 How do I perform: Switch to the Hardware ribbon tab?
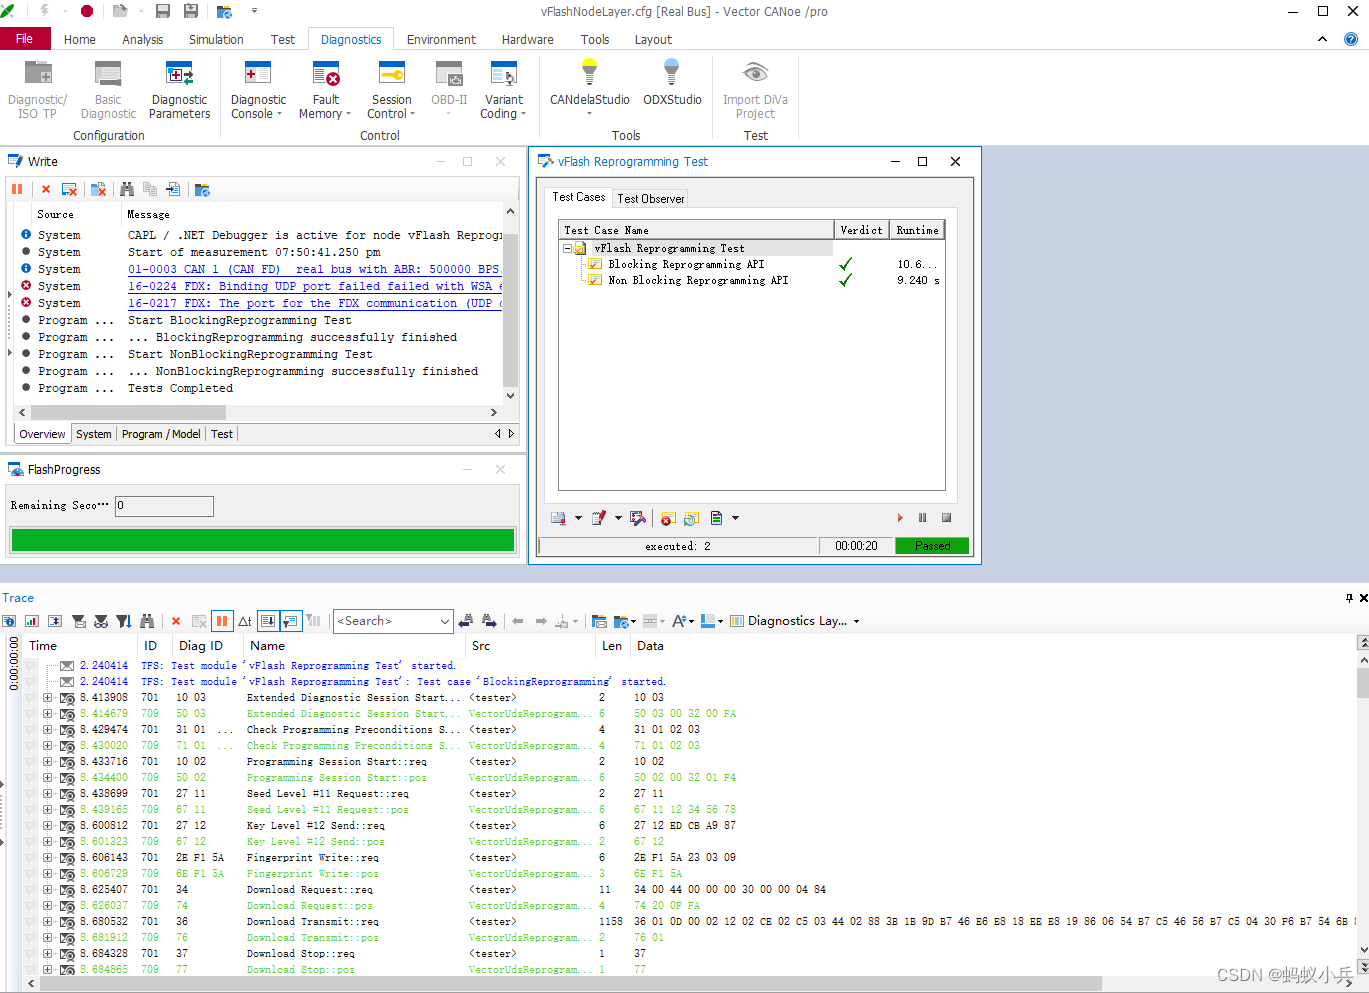pyautogui.click(x=527, y=40)
